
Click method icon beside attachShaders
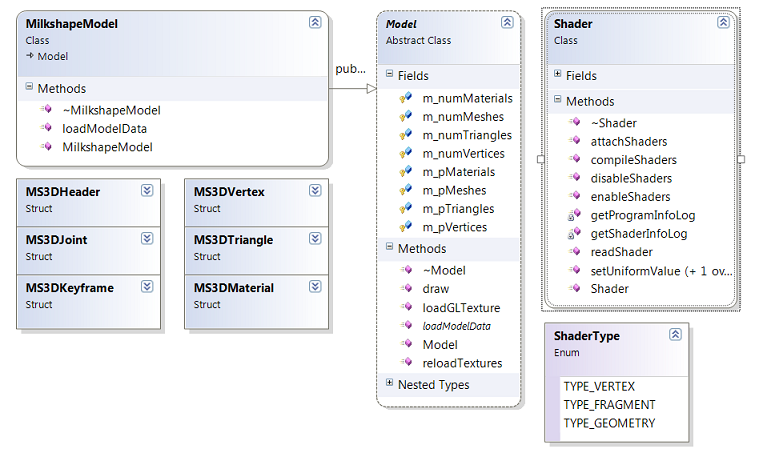click(575, 140)
